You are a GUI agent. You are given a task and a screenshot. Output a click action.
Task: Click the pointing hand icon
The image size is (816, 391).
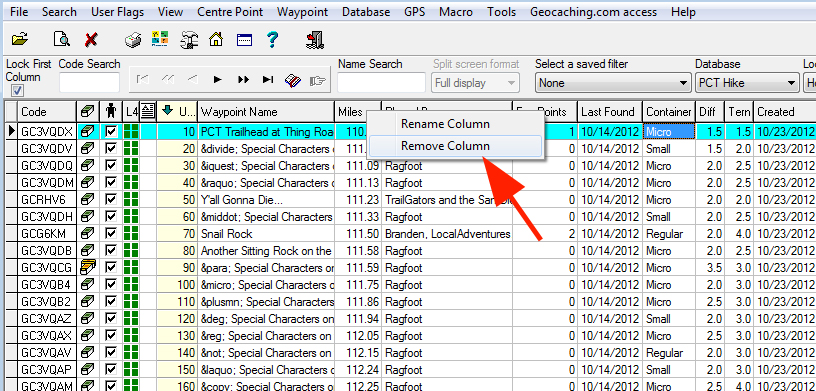(317, 81)
